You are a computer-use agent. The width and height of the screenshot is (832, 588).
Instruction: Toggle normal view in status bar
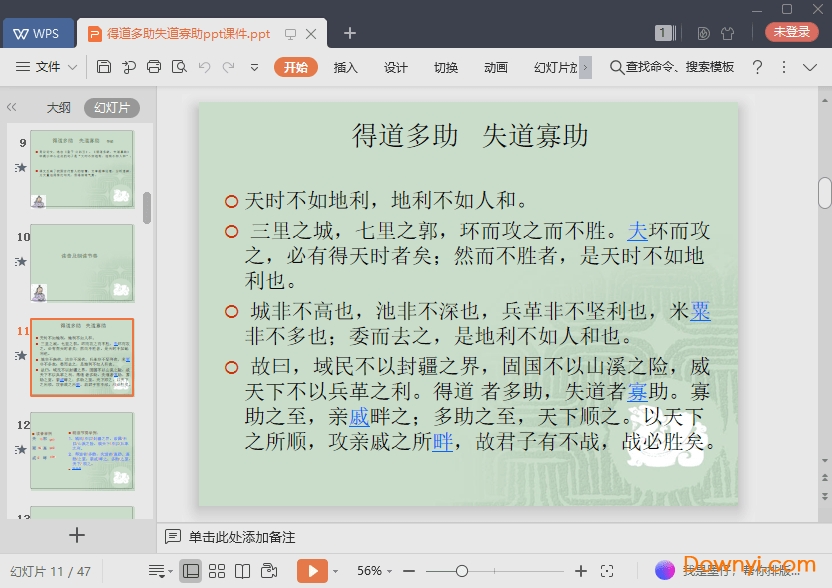190,571
